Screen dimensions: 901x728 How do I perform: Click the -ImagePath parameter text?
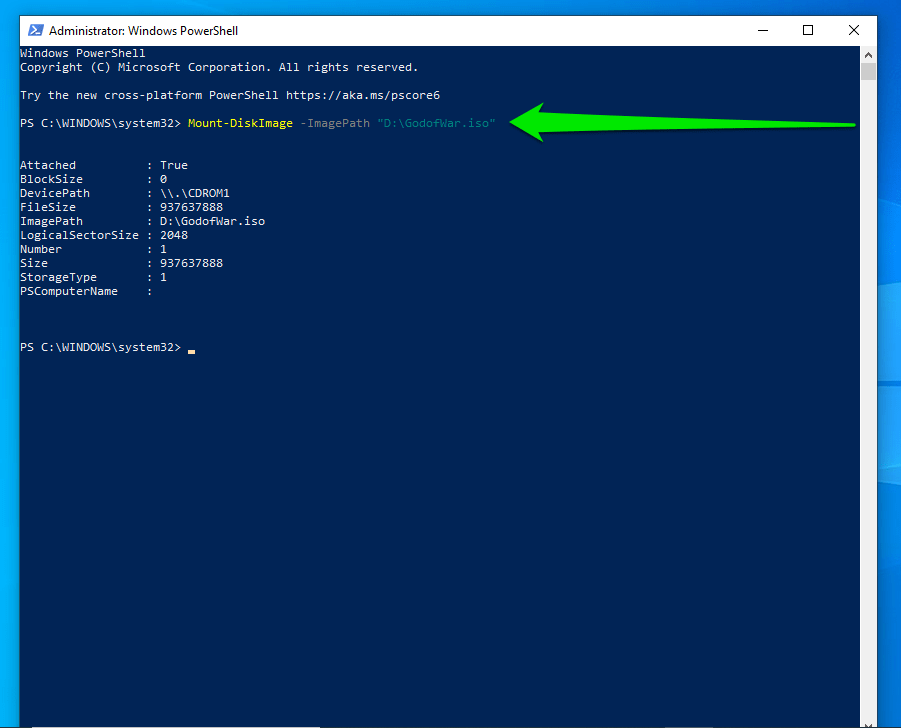click(x=335, y=123)
